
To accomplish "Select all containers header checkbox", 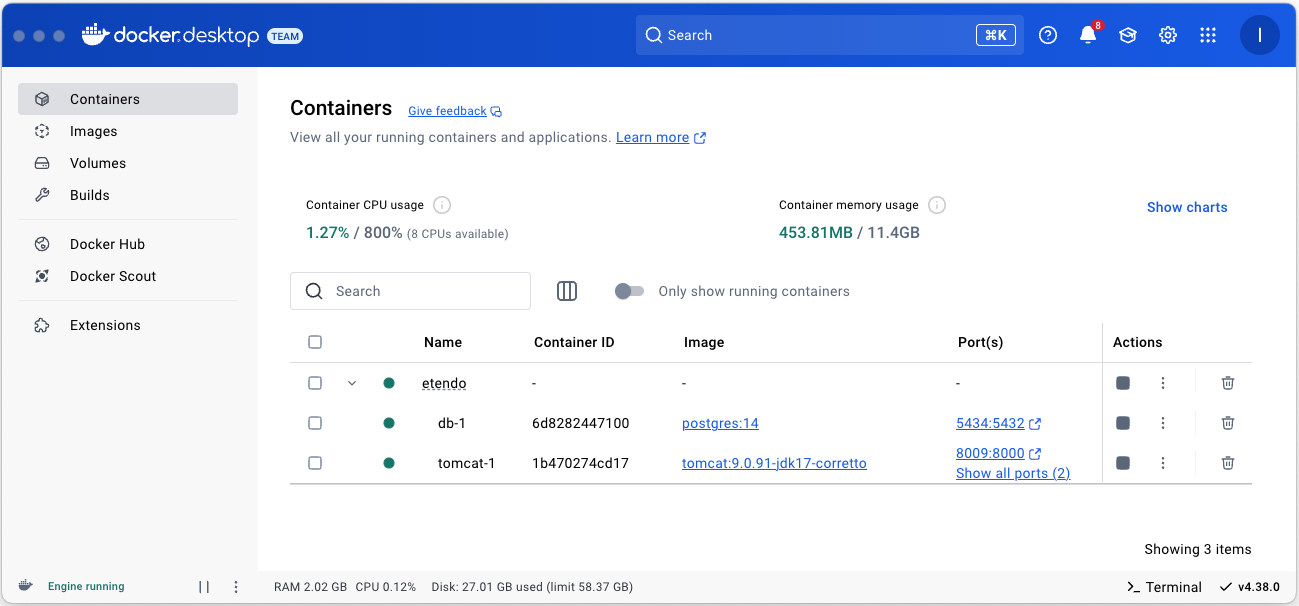I will 315,342.
